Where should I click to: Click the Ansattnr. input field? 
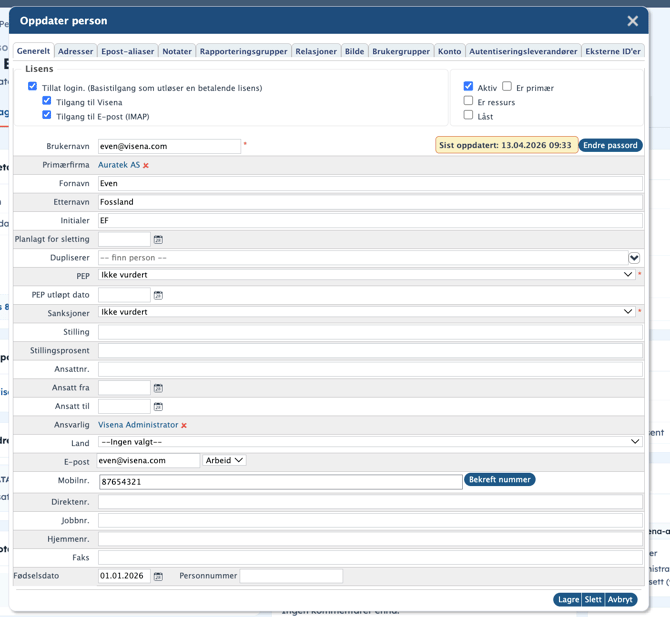point(370,369)
